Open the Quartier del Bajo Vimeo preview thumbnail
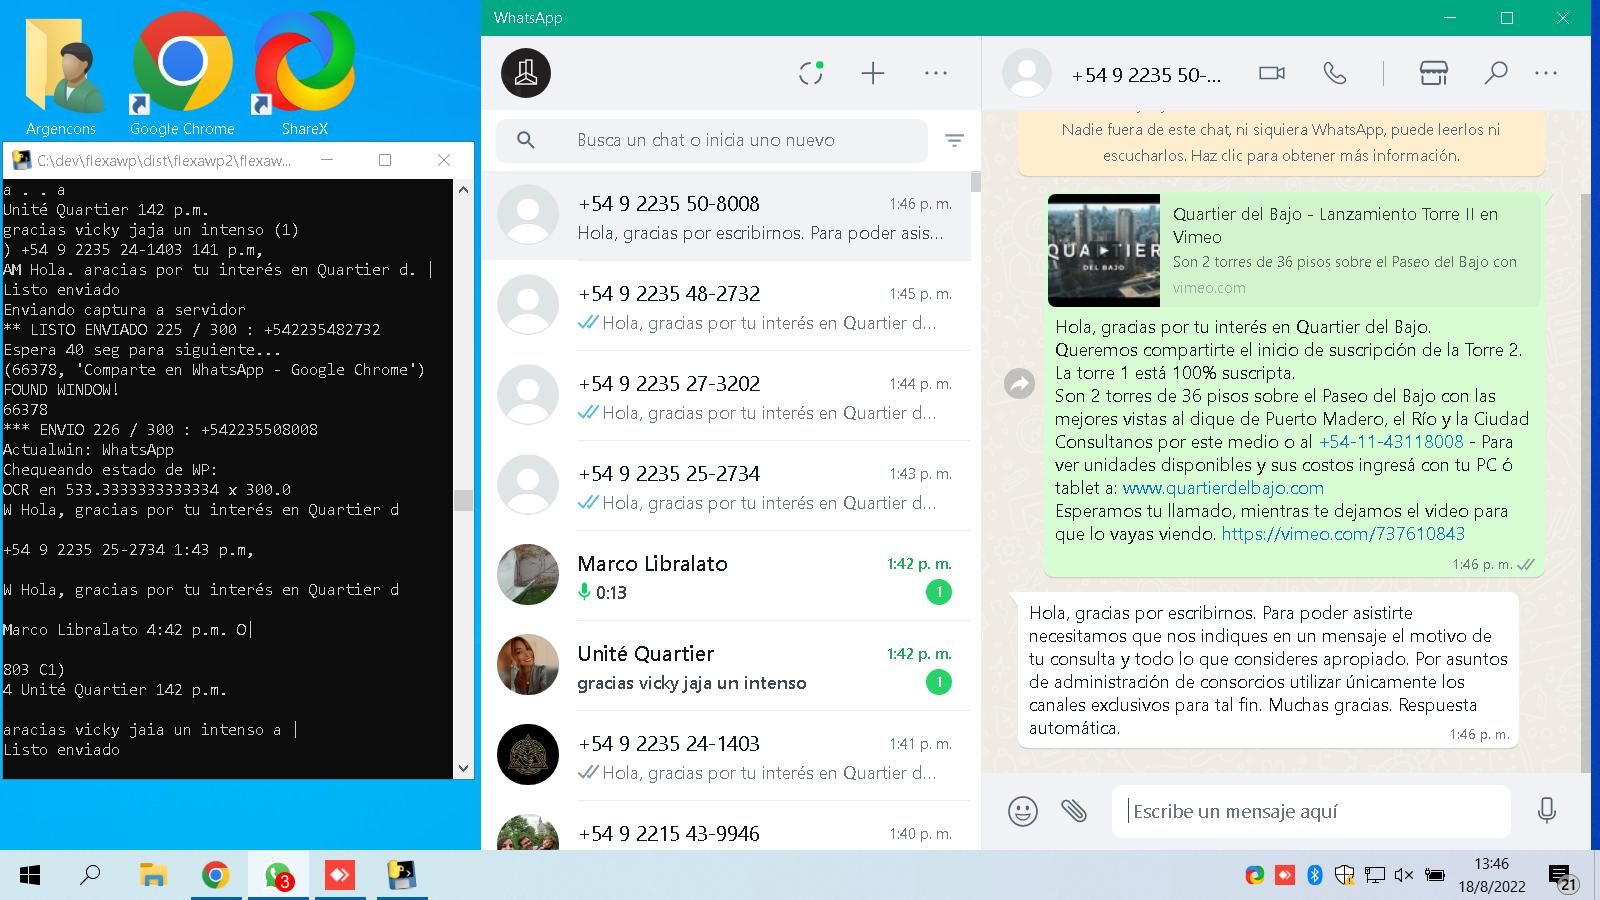This screenshot has height=900, width=1600. coord(1104,250)
